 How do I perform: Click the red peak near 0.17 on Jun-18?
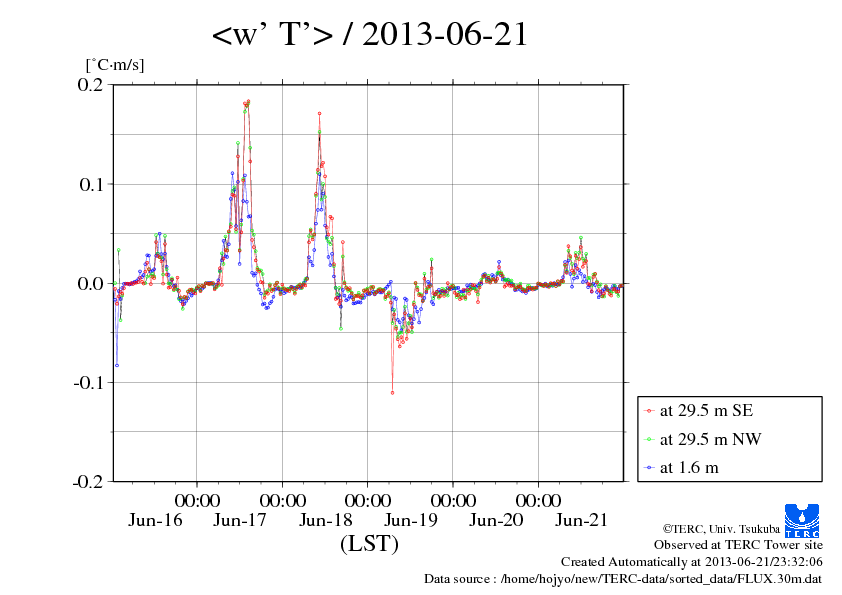tap(320, 113)
